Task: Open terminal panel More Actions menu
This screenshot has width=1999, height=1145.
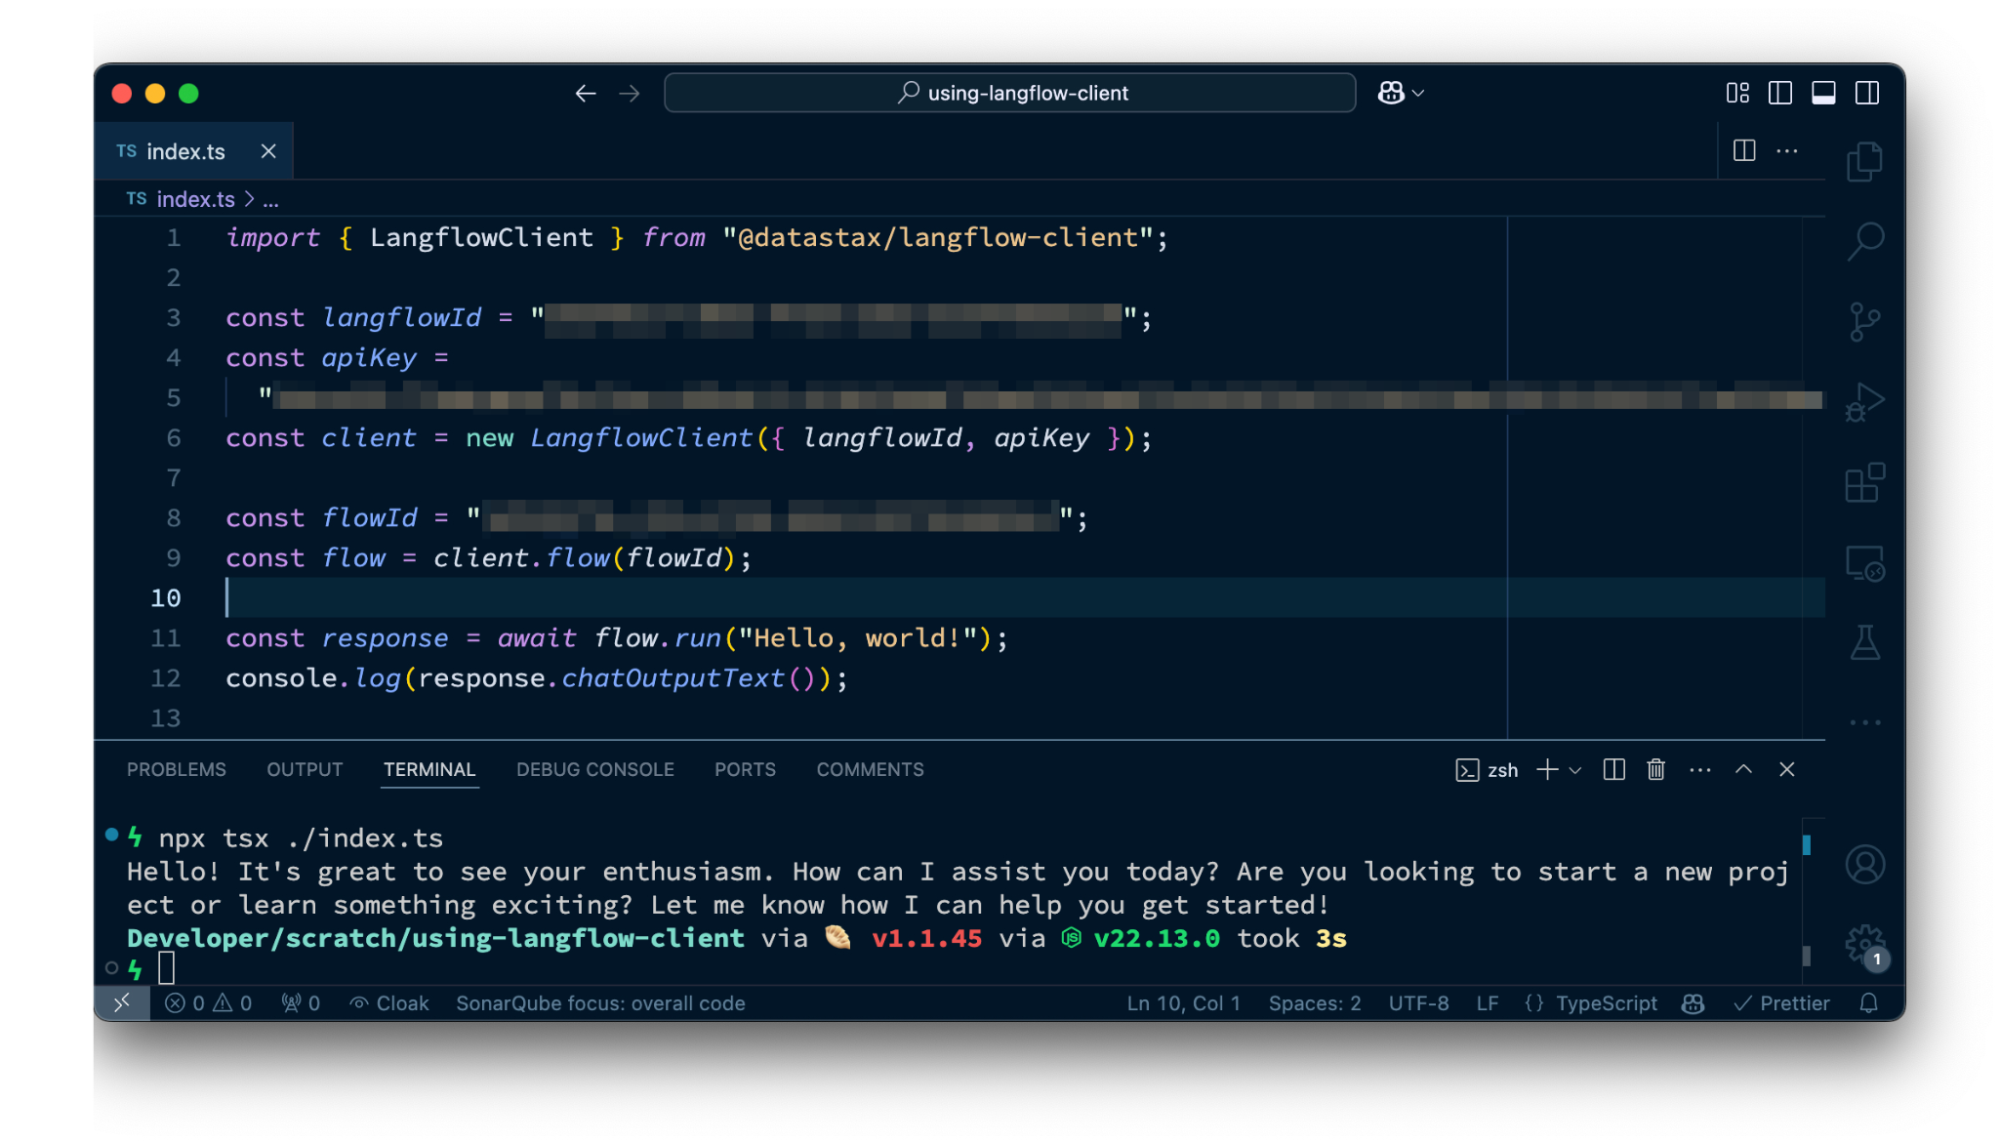Action: tap(1700, 769)
